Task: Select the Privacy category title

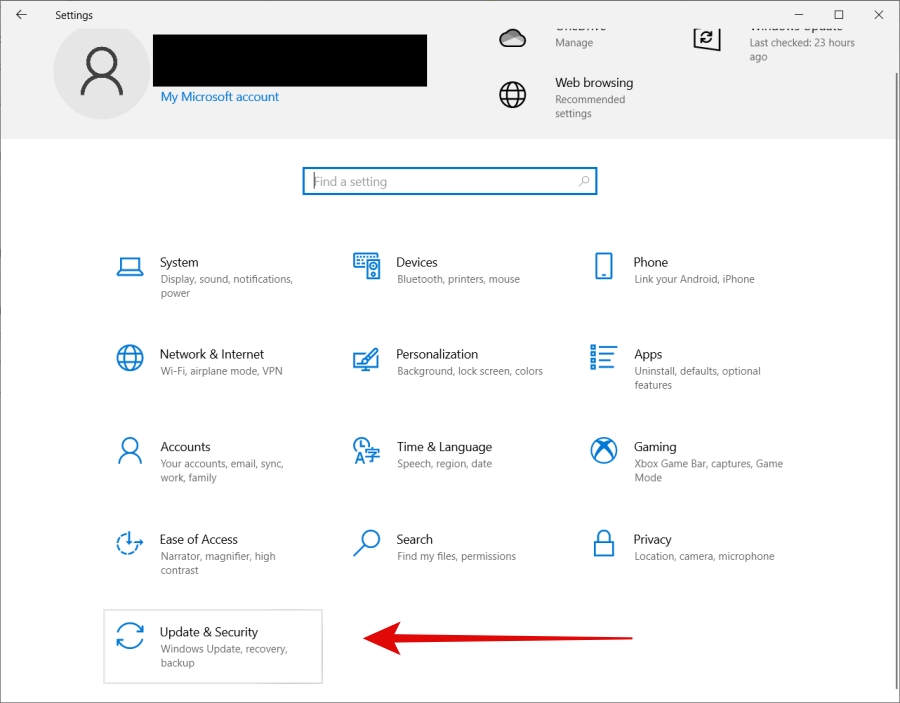Action: (652, 539)
